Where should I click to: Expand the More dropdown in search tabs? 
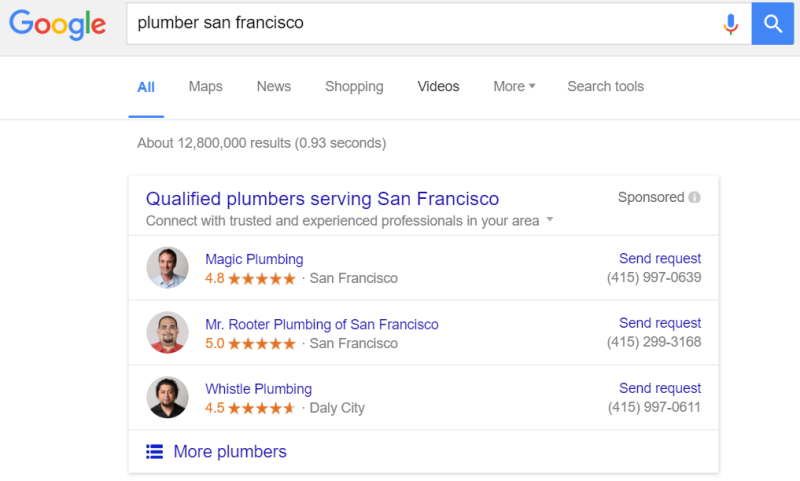click(514, 86)
